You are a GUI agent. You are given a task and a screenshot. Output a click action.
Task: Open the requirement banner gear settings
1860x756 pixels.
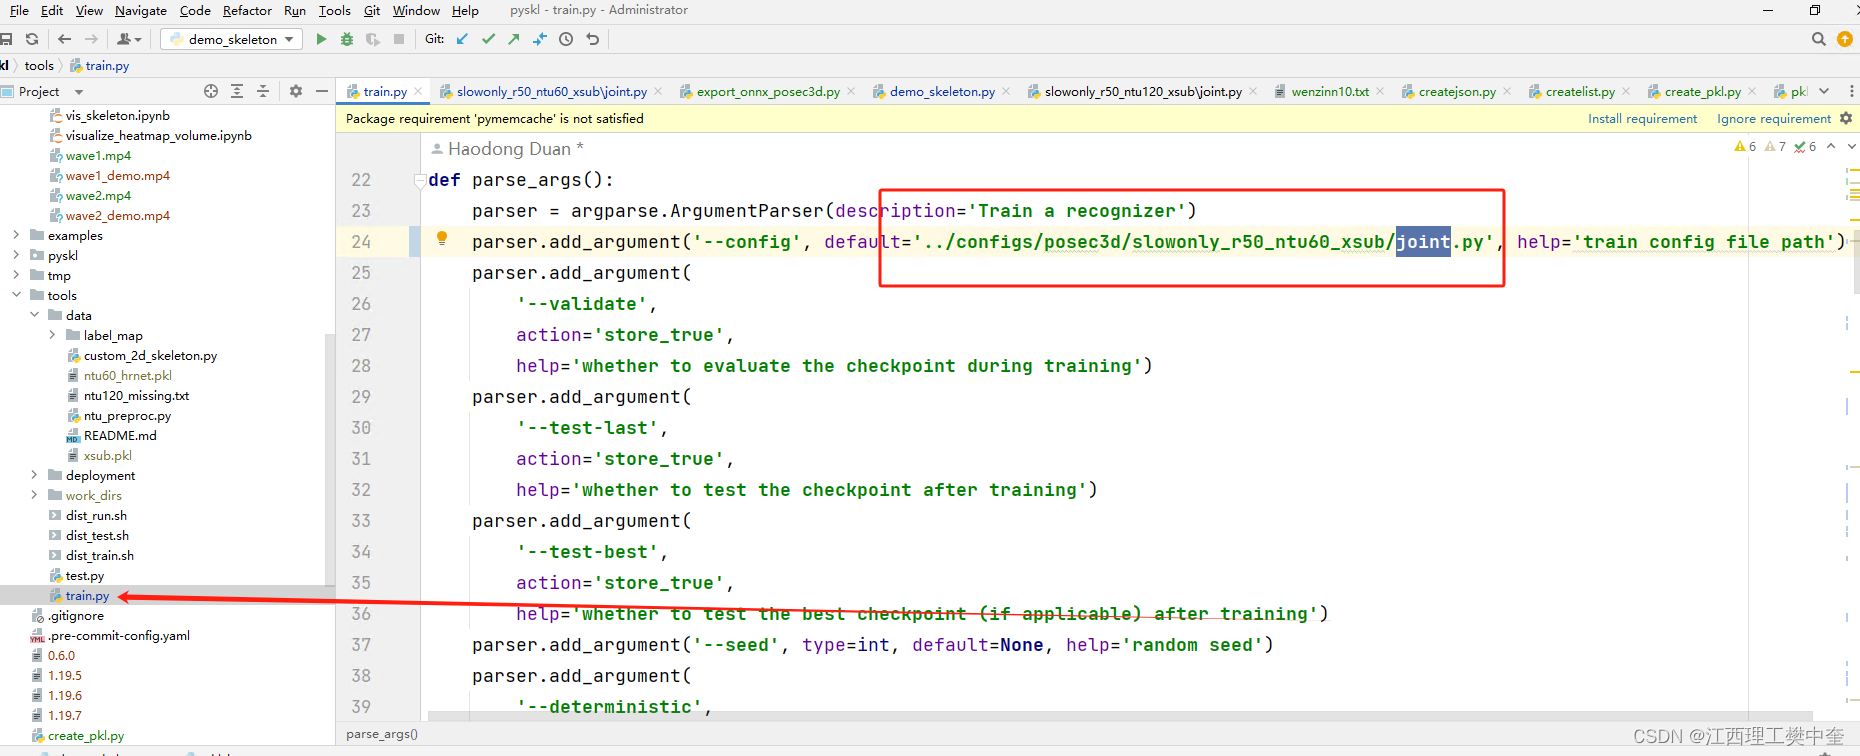[x=1846, y=118]
